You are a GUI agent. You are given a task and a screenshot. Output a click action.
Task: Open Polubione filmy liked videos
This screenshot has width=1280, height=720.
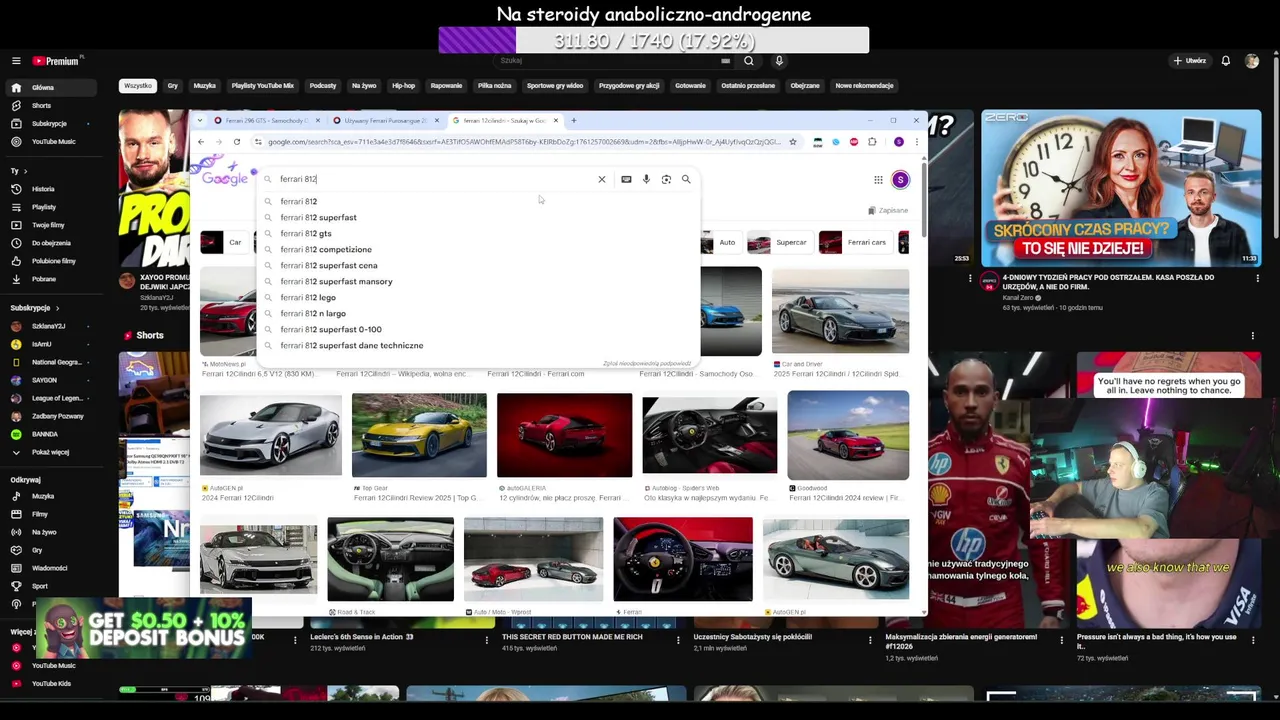pos(53,261)
